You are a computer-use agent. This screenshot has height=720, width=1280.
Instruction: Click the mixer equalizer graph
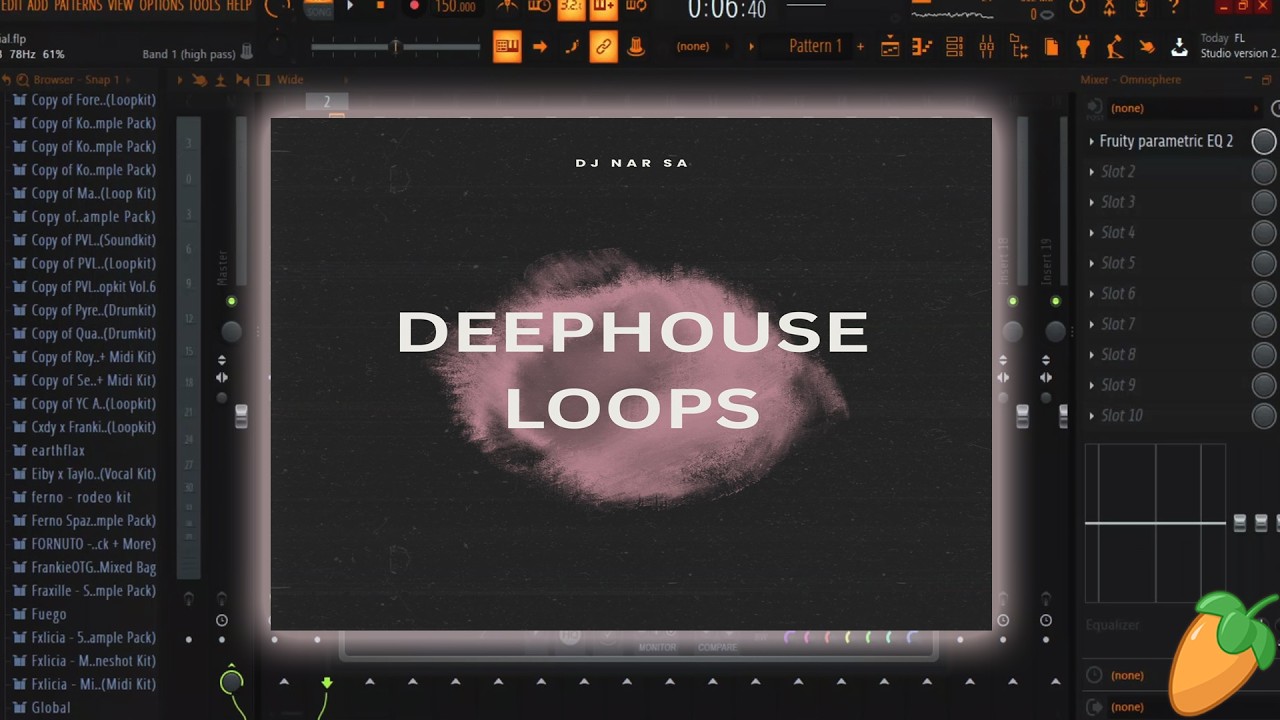click(x=1156, y=523)
